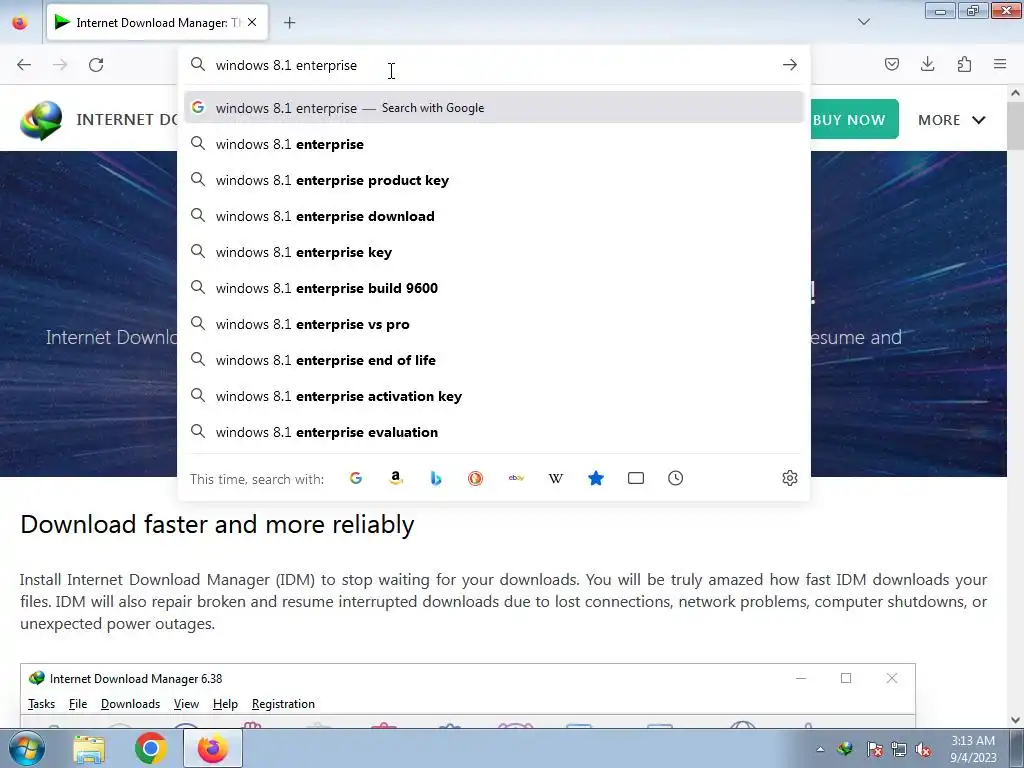Screen dimensions: 1024x768
Task: Click the scrollbar down arrow
Action: pyautogui.click(x=1016, y=720)
